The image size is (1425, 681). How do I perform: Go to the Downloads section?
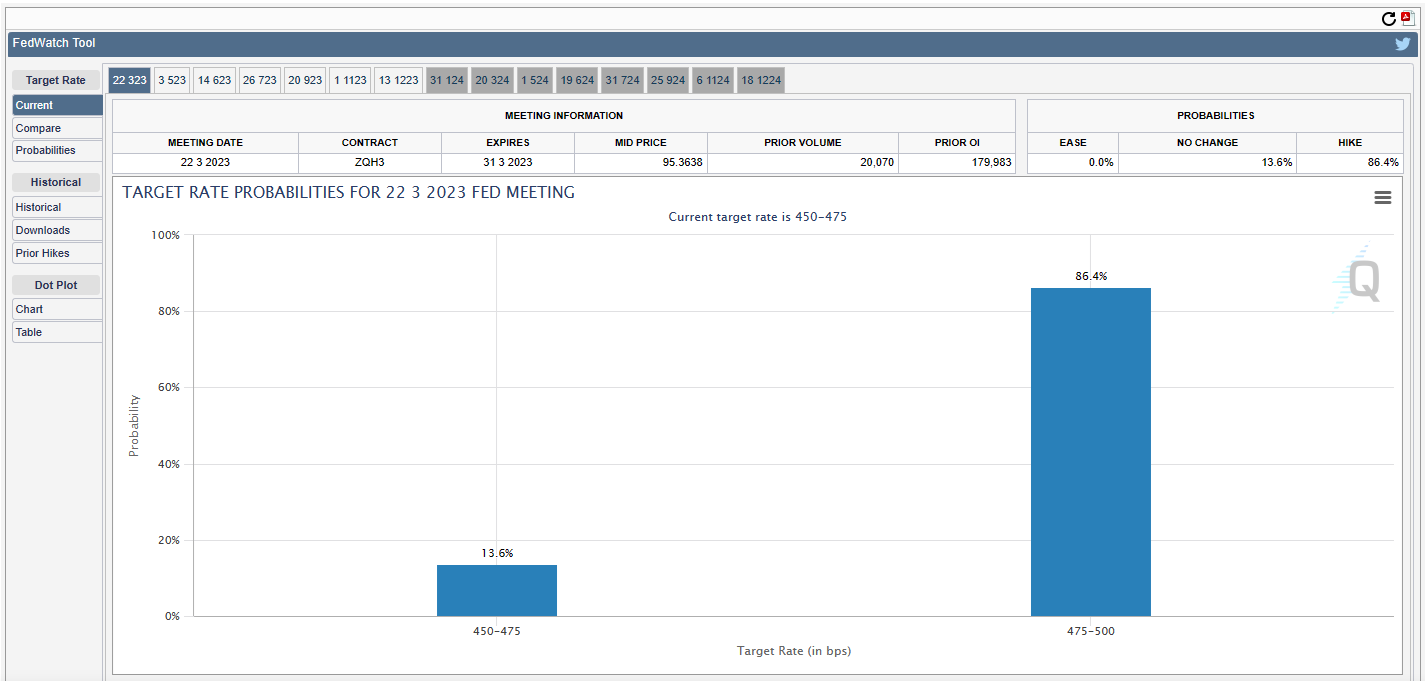[x=57, y=230]
